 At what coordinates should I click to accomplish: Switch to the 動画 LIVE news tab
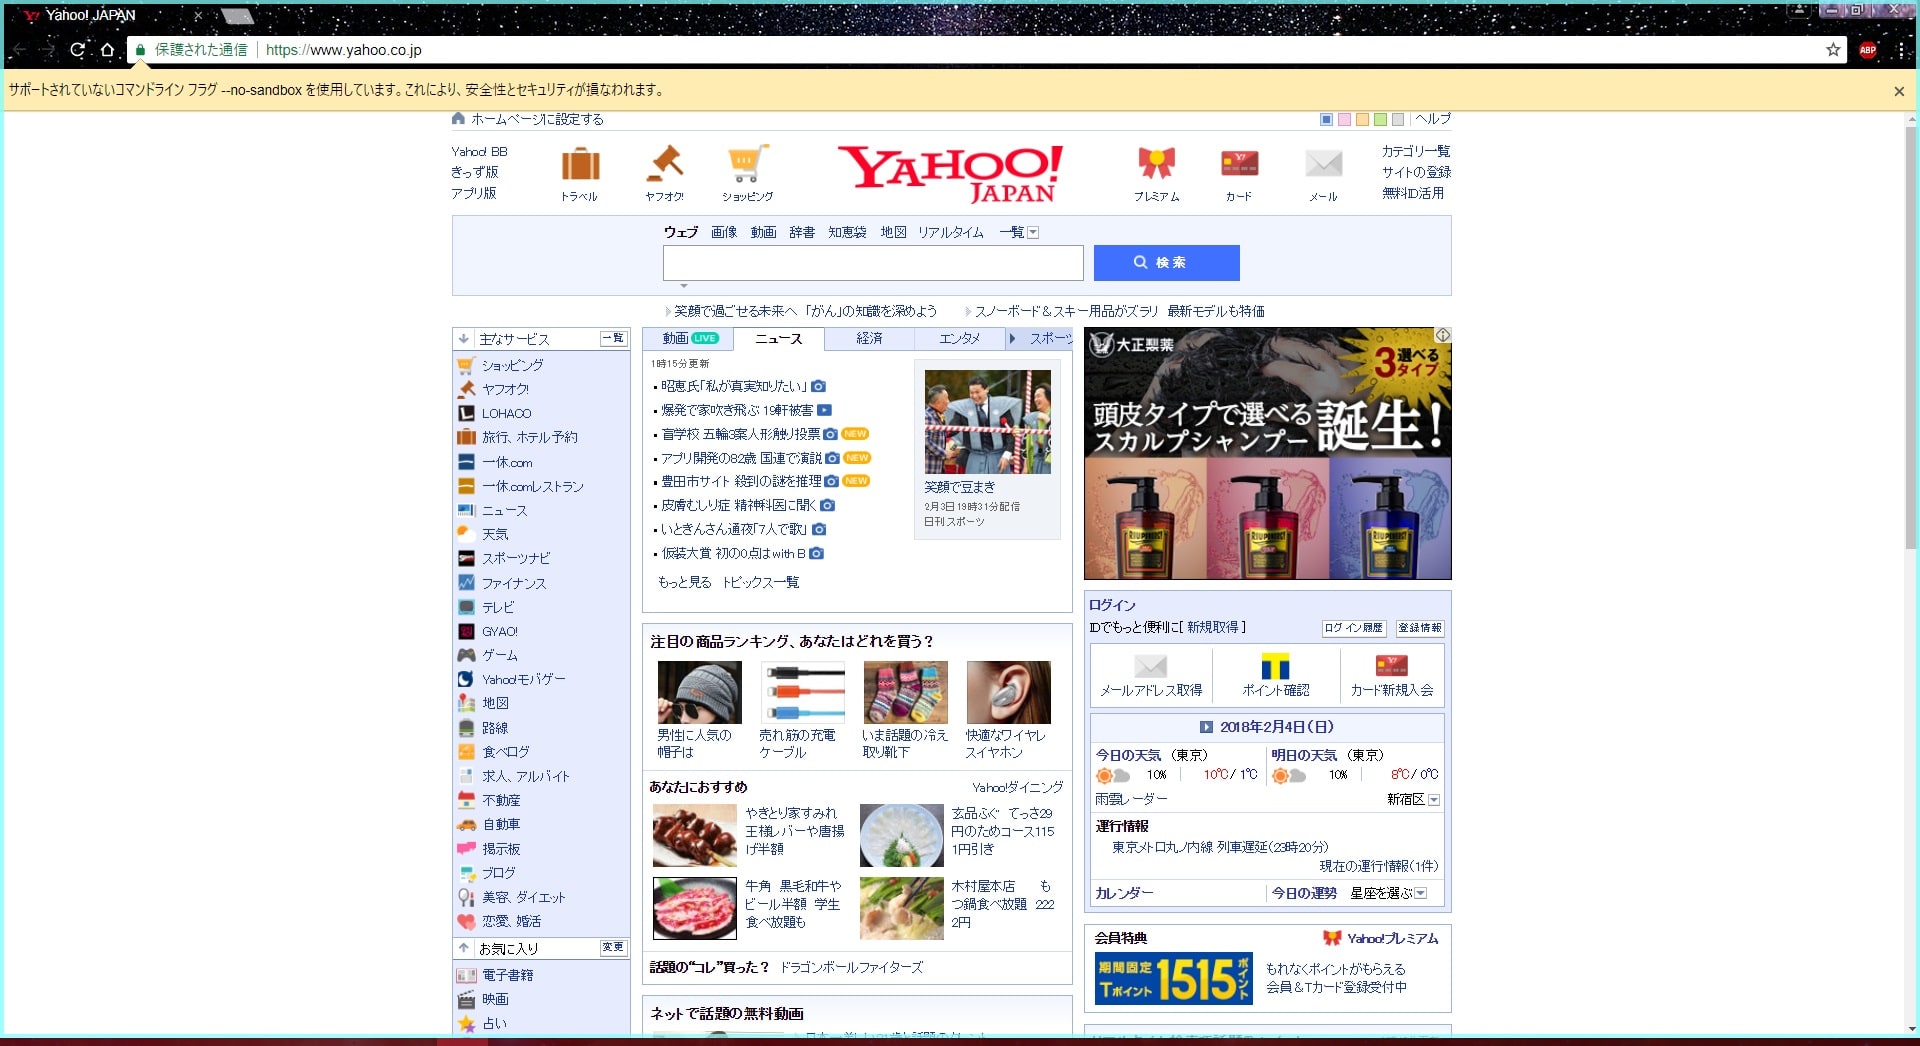click(x=689, y=339)
